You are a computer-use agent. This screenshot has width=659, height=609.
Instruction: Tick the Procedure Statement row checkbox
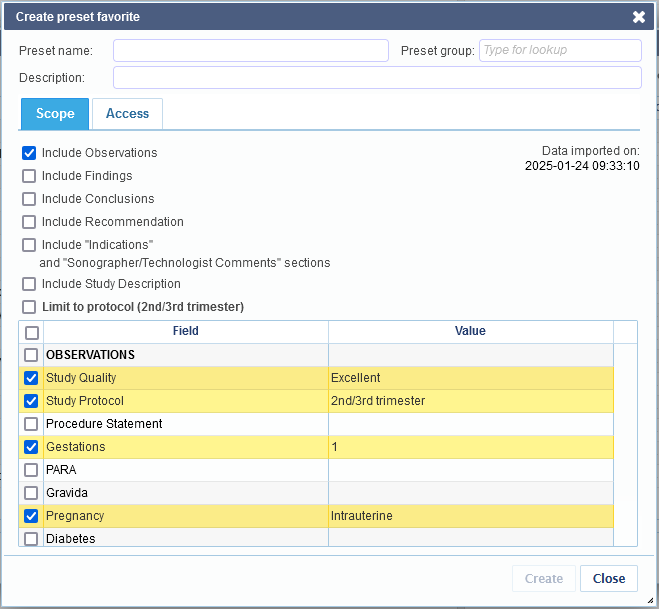click(31, 424)
